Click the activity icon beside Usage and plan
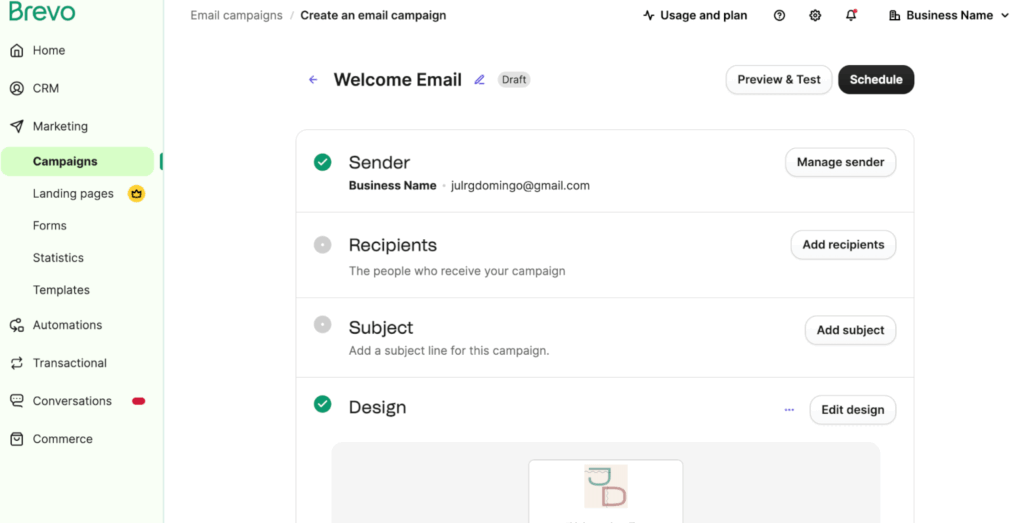 [648, 15]
